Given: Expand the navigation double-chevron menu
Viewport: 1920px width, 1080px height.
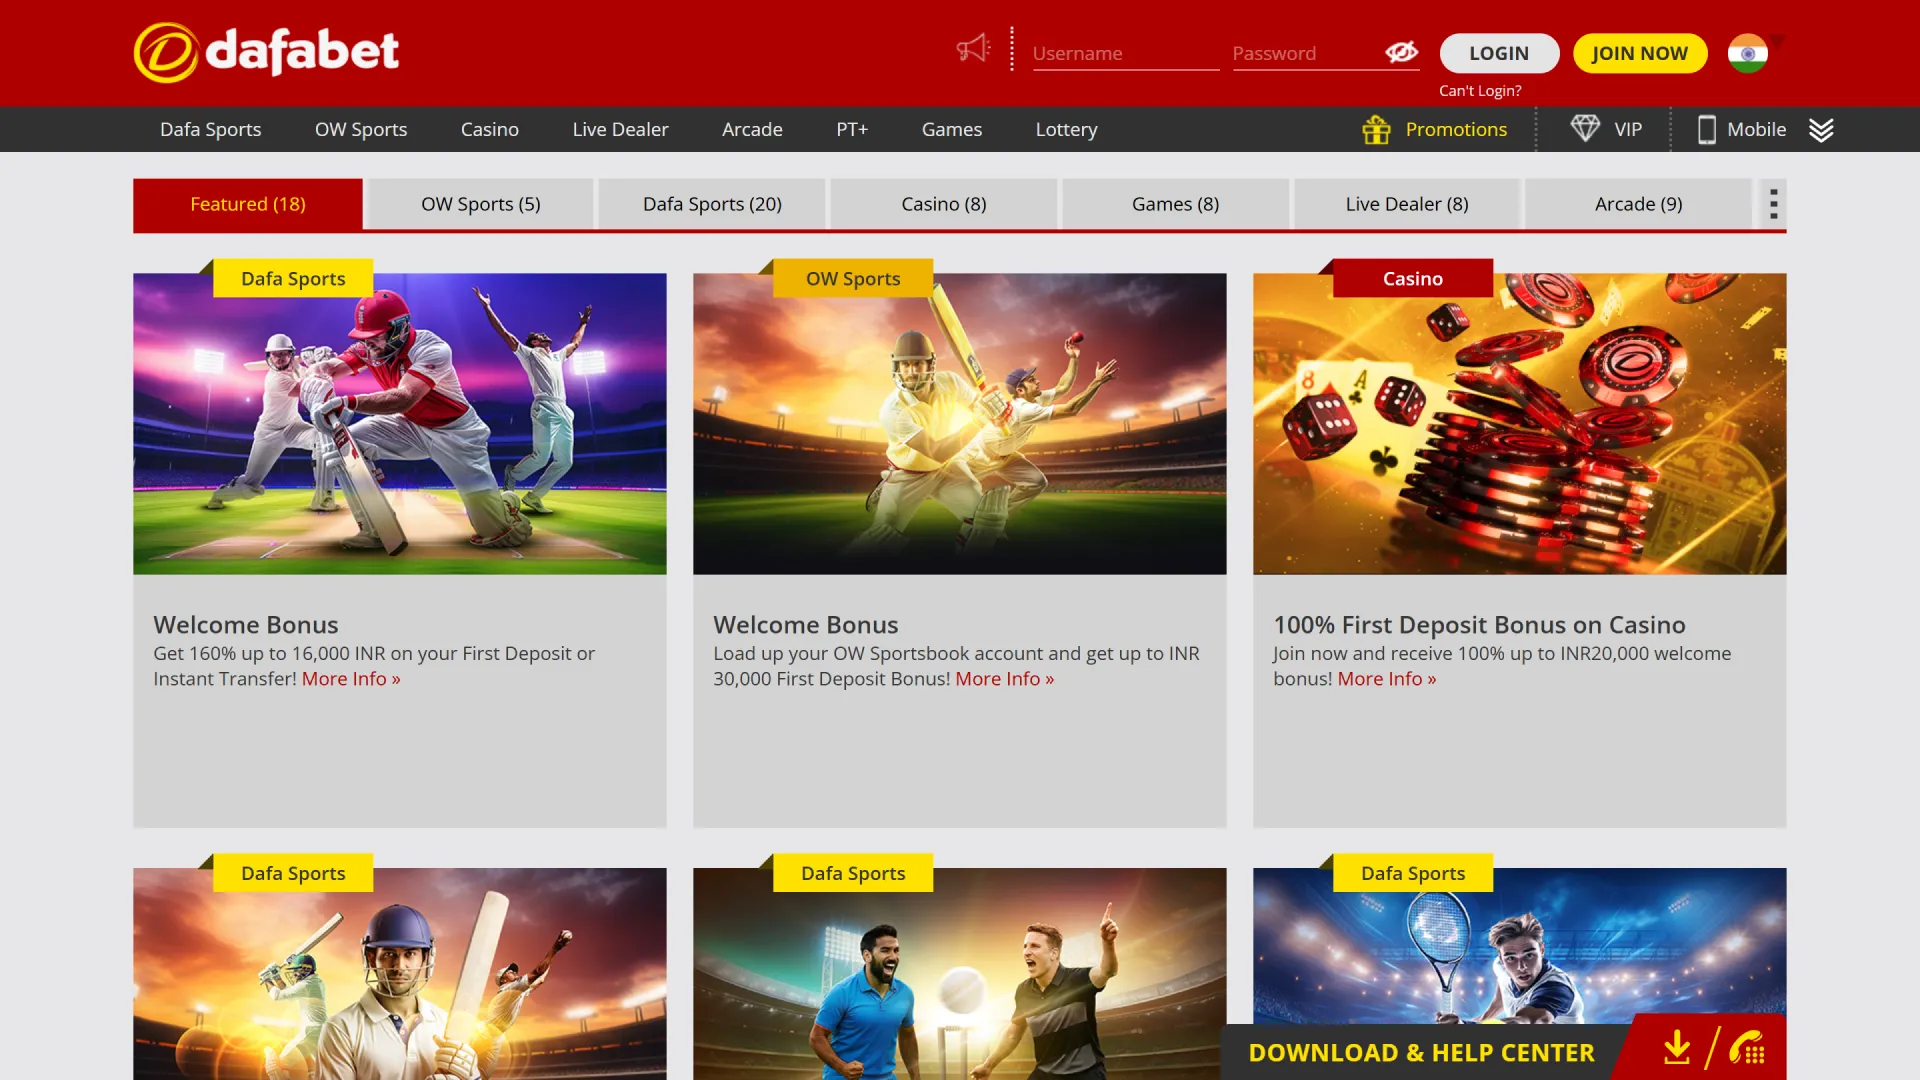Looking at the screenshot, I should click(1822, 129).
